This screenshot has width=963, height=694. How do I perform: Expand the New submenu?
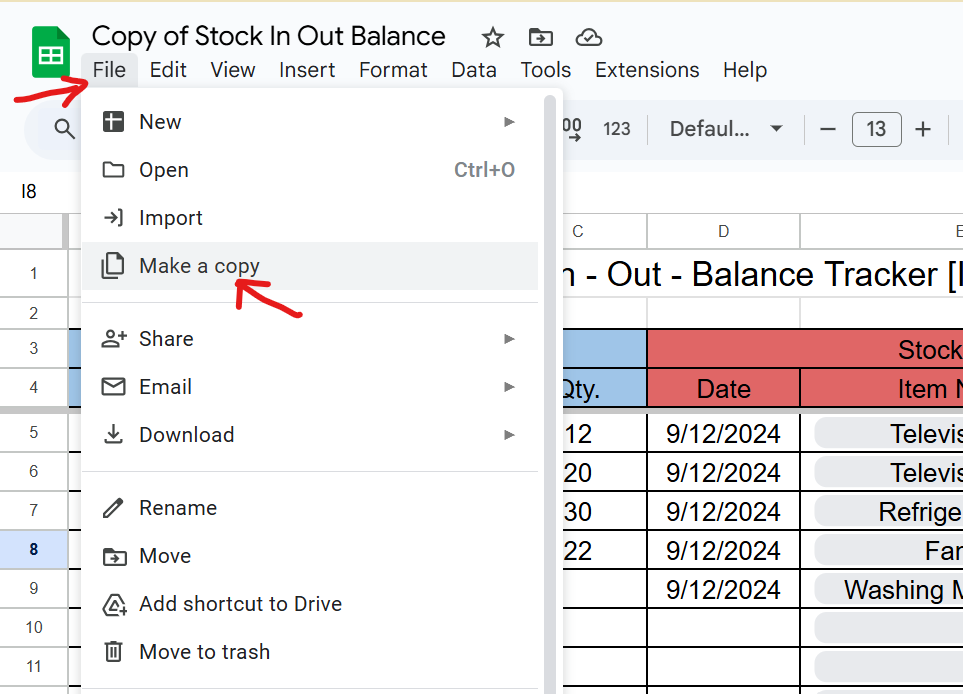point(310,122)
